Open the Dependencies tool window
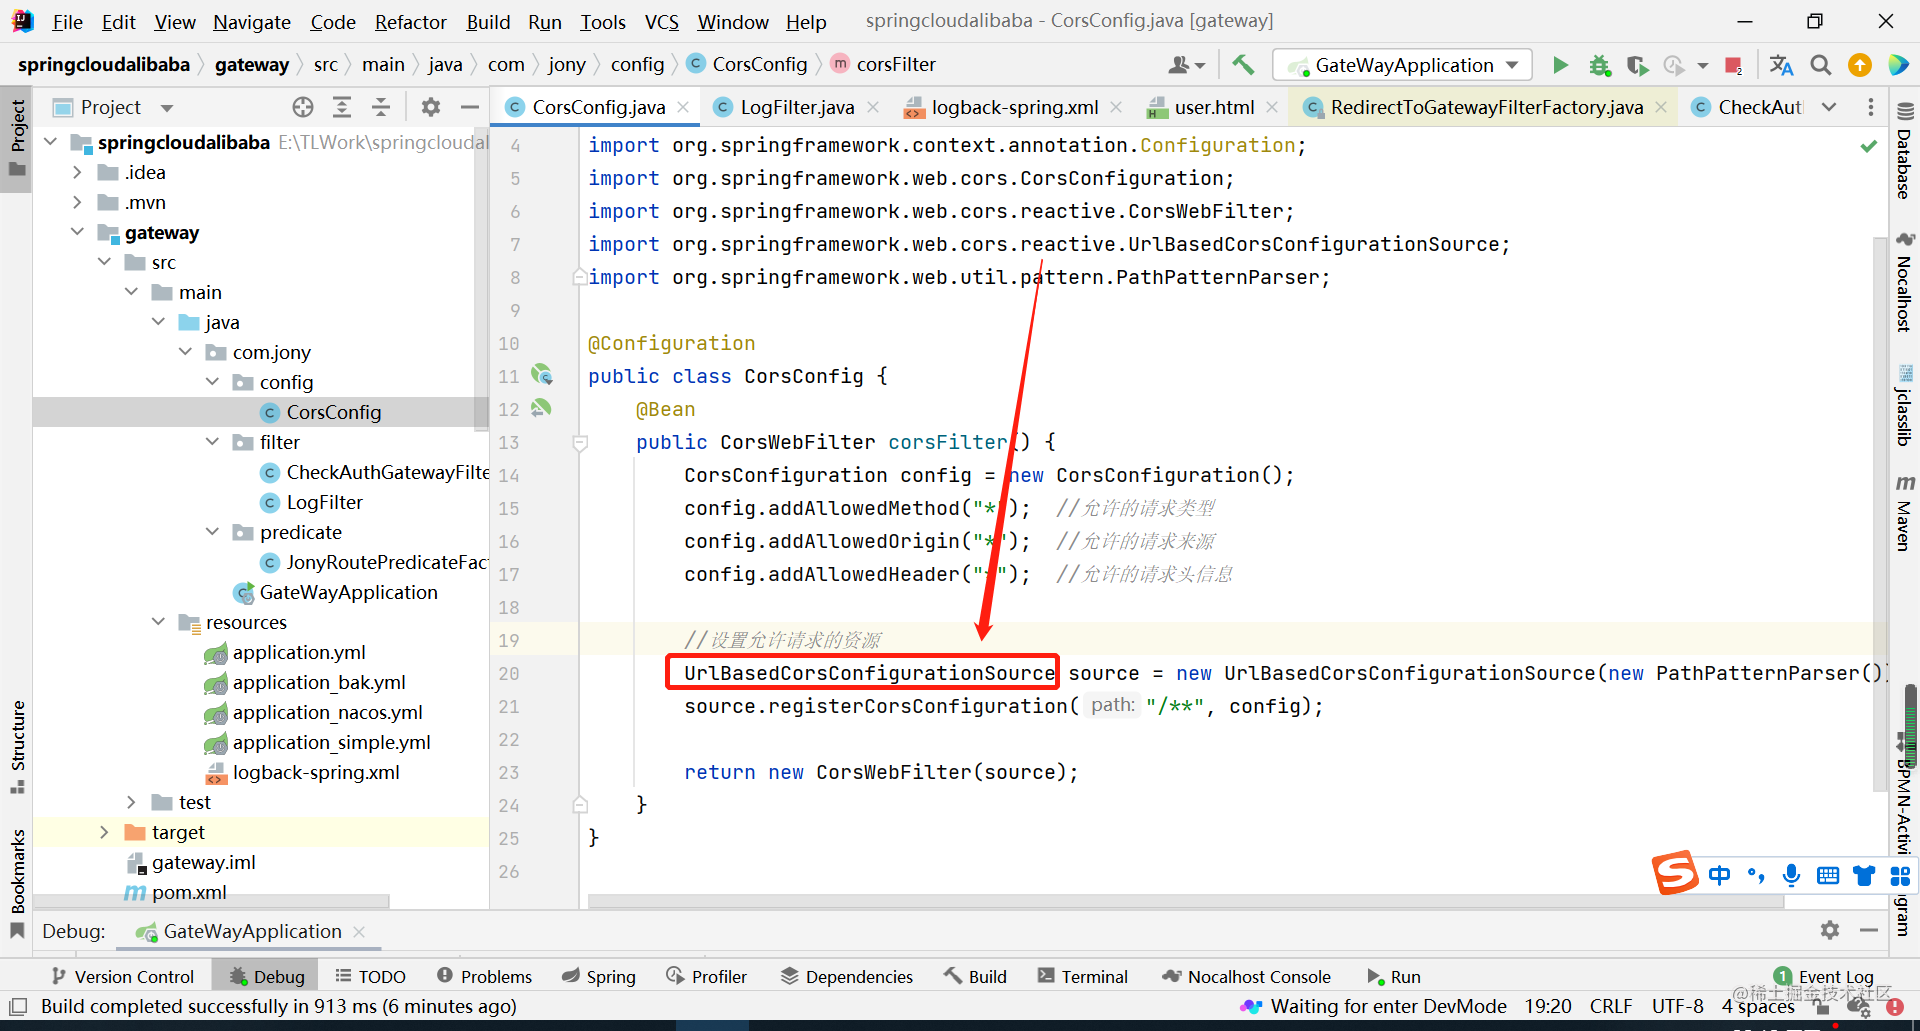 pos(847,976)
